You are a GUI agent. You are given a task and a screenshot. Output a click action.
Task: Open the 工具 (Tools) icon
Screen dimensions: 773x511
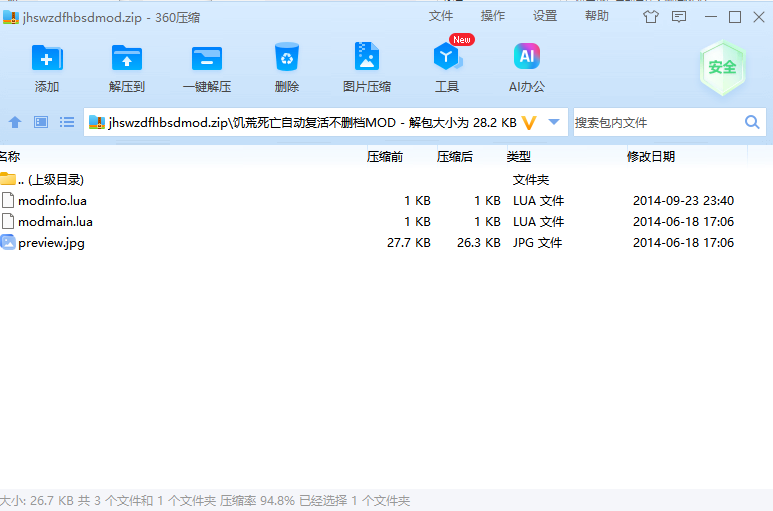447,57
